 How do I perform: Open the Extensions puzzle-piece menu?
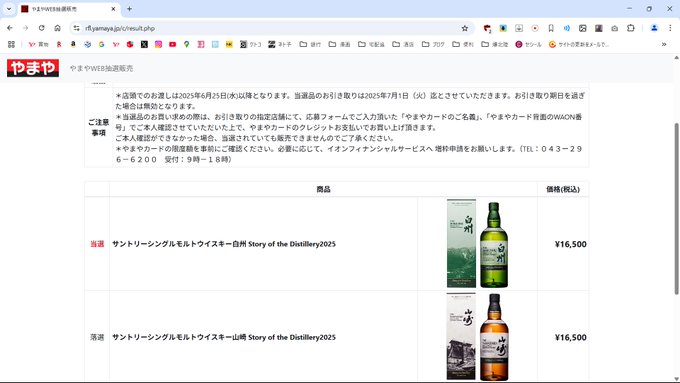point(631,28)
